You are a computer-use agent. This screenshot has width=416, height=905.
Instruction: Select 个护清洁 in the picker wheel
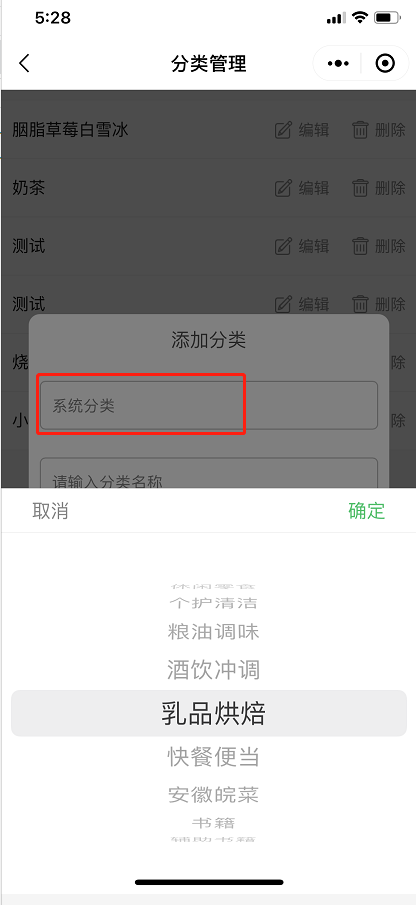click(213, 603)
